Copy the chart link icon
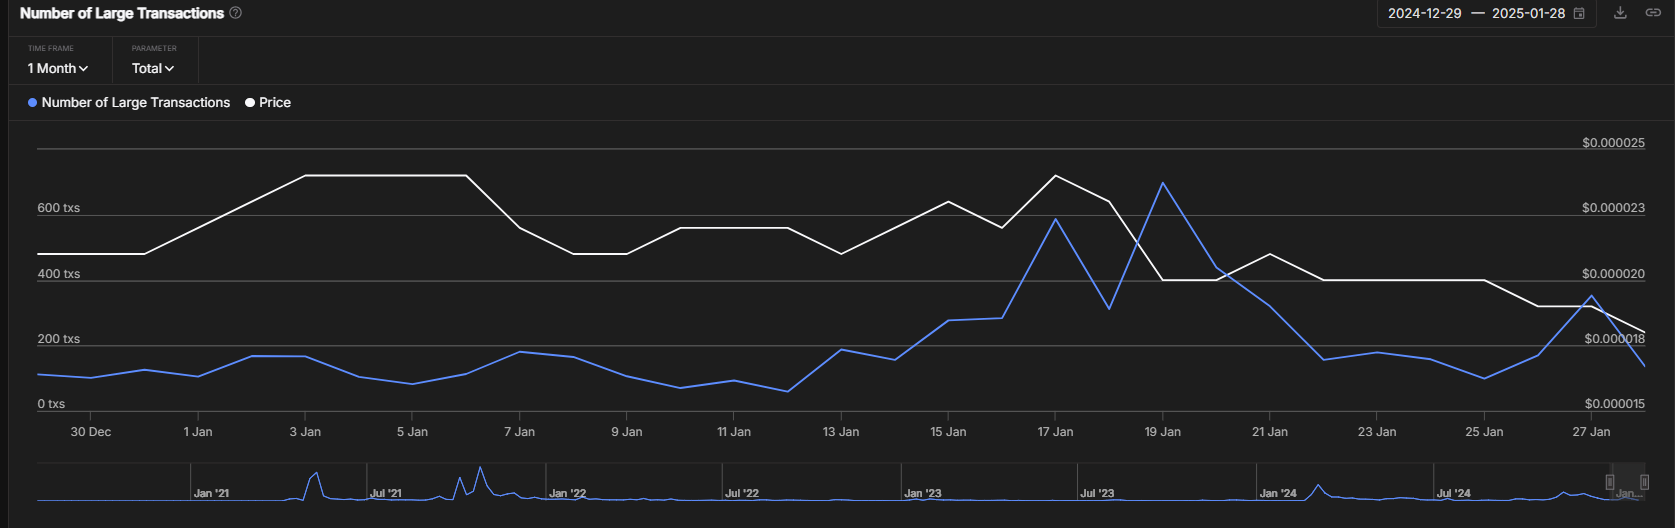The image size is (1675, 528). pos(1653,13)
